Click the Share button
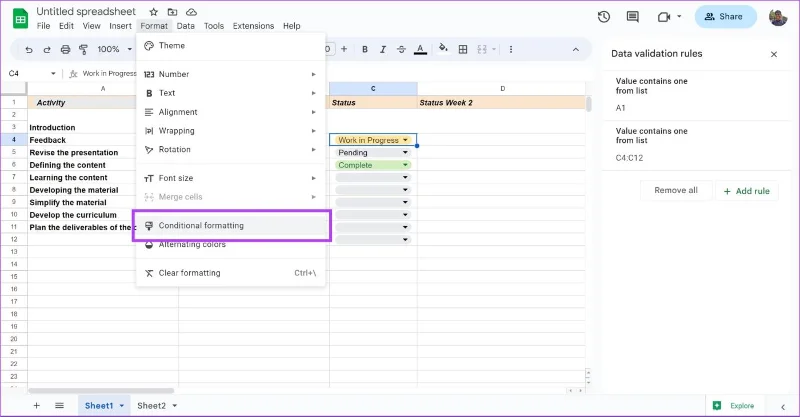 point(725,17)
